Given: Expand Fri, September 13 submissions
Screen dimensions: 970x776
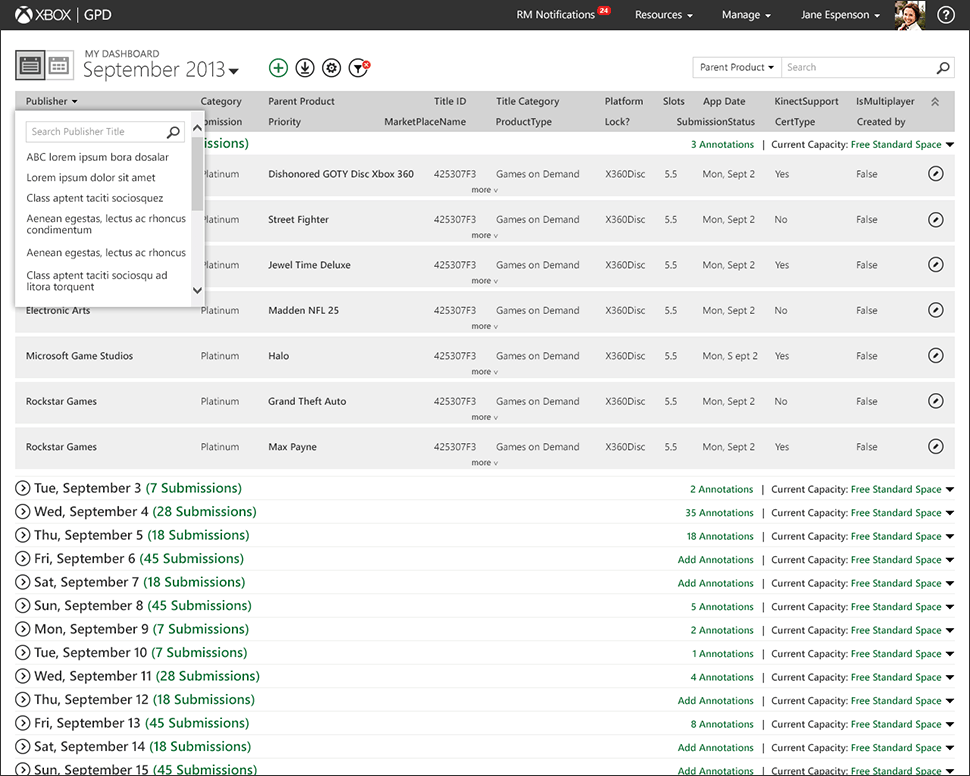Looking at the screenshot, I should pos(22,723).
